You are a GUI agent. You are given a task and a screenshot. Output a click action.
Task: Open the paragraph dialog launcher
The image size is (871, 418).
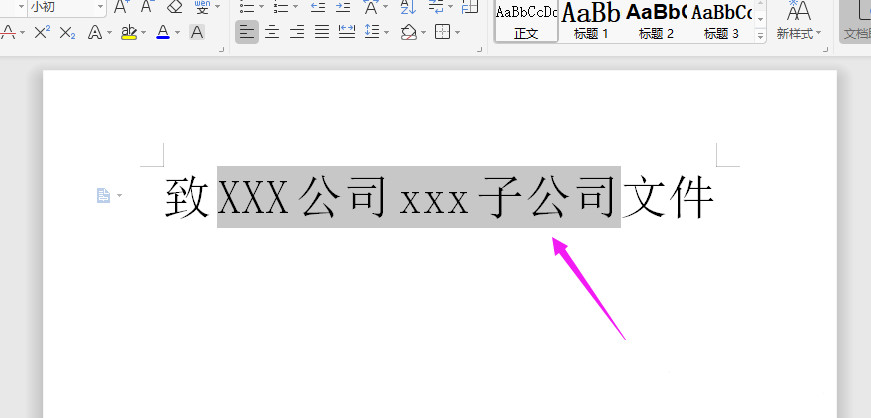pyautogui.click(x=479, y=50)
